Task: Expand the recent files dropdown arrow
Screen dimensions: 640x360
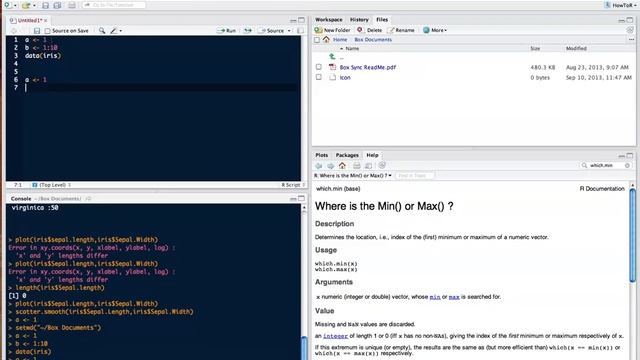Action: (x=34, y=6)
